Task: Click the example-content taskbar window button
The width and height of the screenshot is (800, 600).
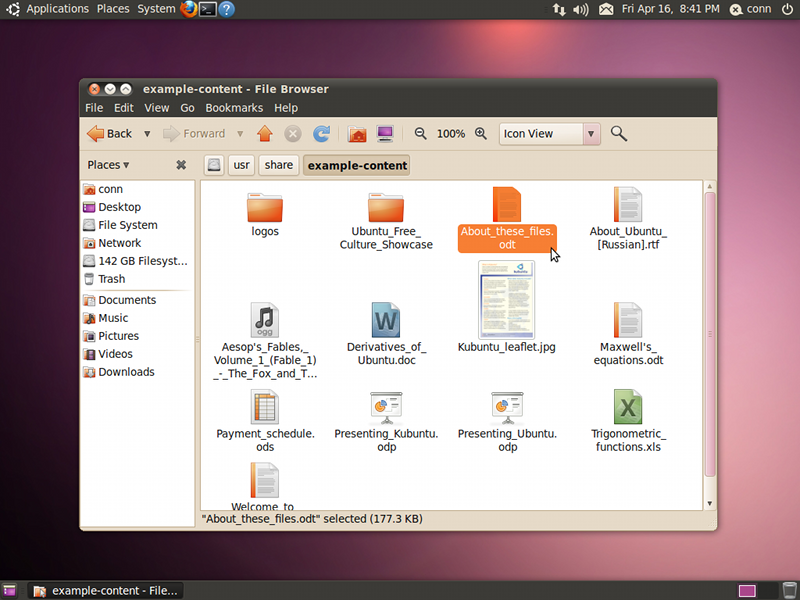Action: tap(105, 591)
